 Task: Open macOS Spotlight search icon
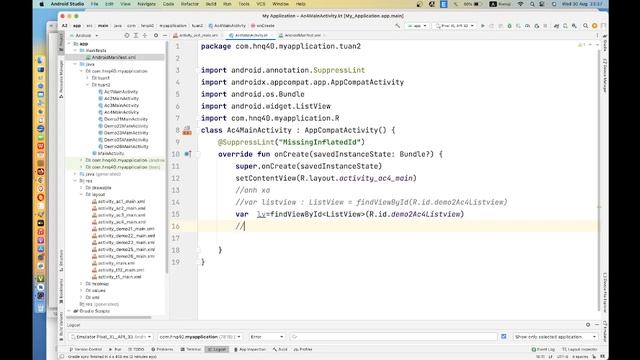(x=532, y=4)
